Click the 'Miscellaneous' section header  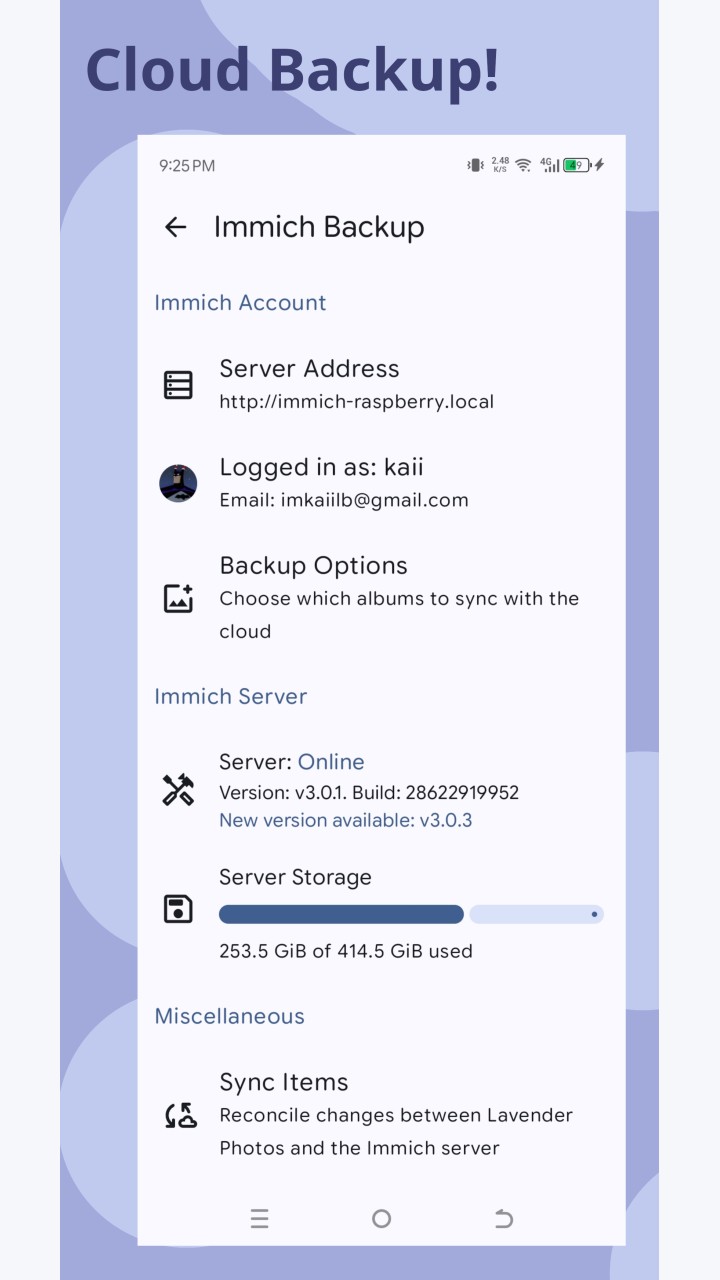click(x=229, y=1017)
